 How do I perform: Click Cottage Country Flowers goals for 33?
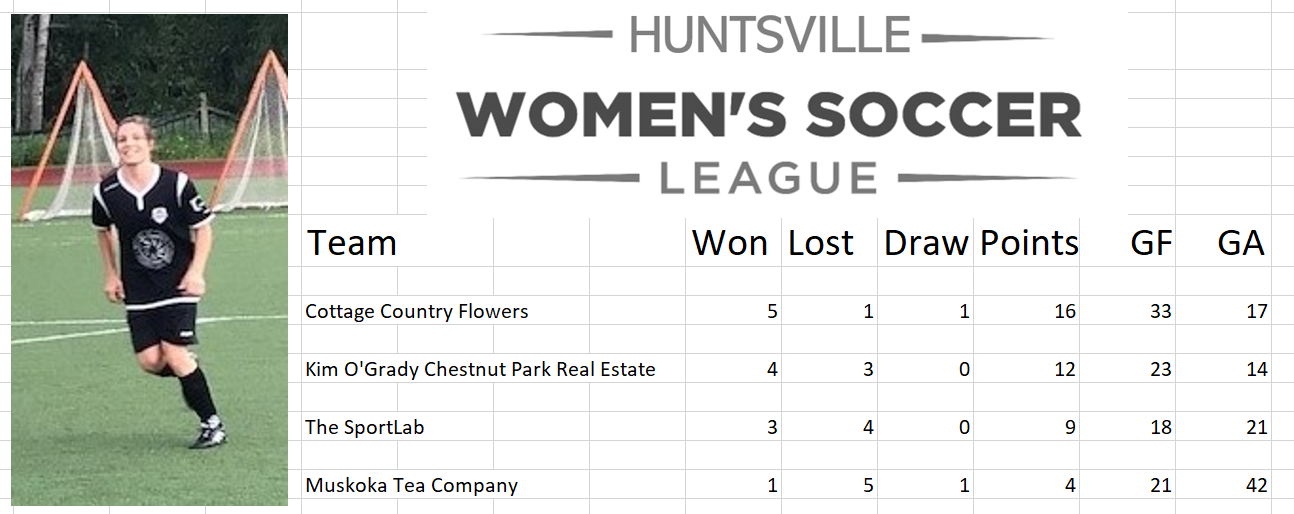click(1161, 311)
